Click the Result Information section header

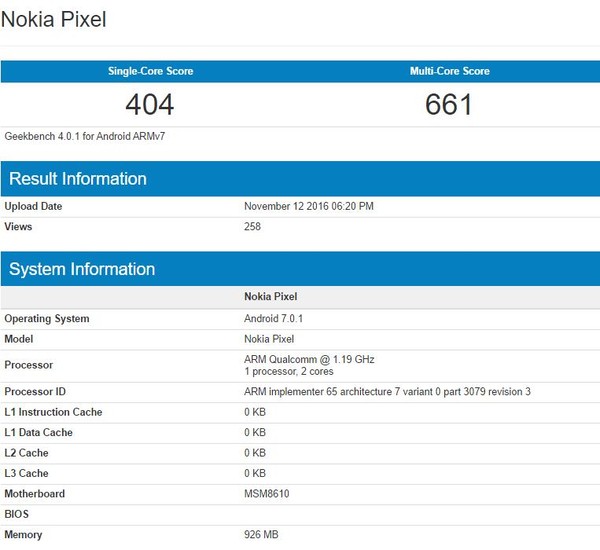[x=78, y=179]
